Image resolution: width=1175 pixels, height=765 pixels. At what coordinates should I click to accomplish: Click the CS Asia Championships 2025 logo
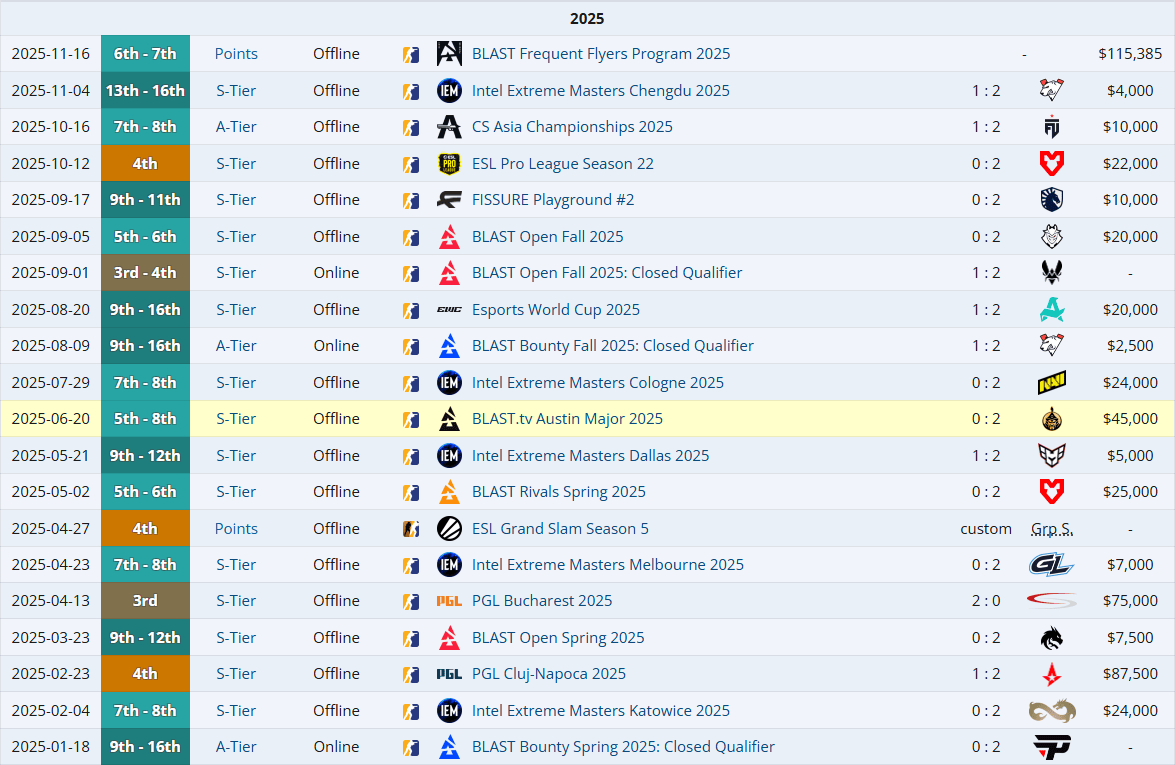click(449, 127)
